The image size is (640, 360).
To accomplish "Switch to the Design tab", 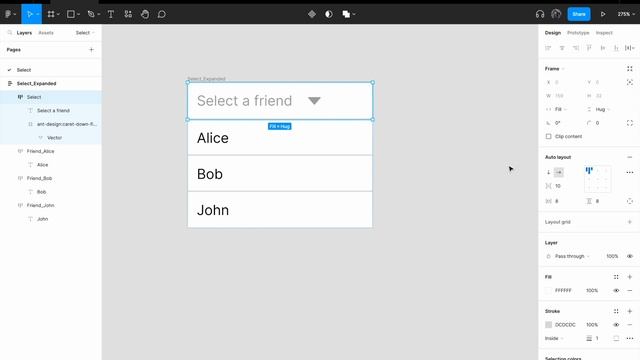I will pyautogui.click(x=553, y=33).
